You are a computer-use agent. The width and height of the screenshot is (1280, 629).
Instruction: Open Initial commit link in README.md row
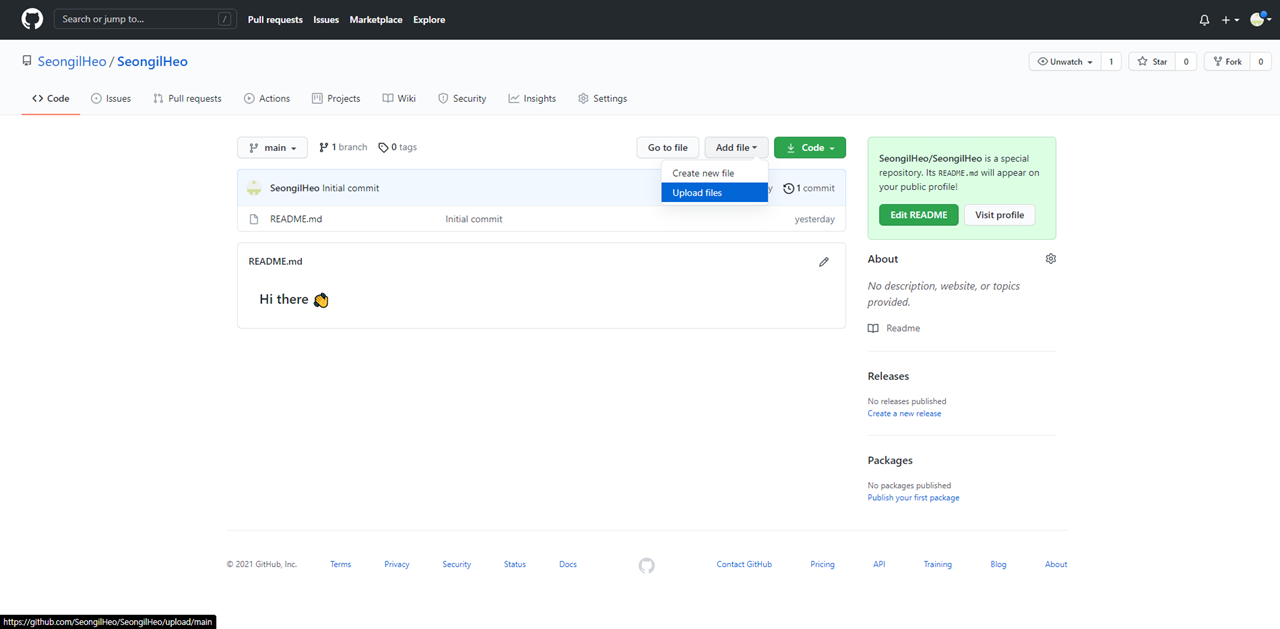pyautogui.click(x=474, y=219)
